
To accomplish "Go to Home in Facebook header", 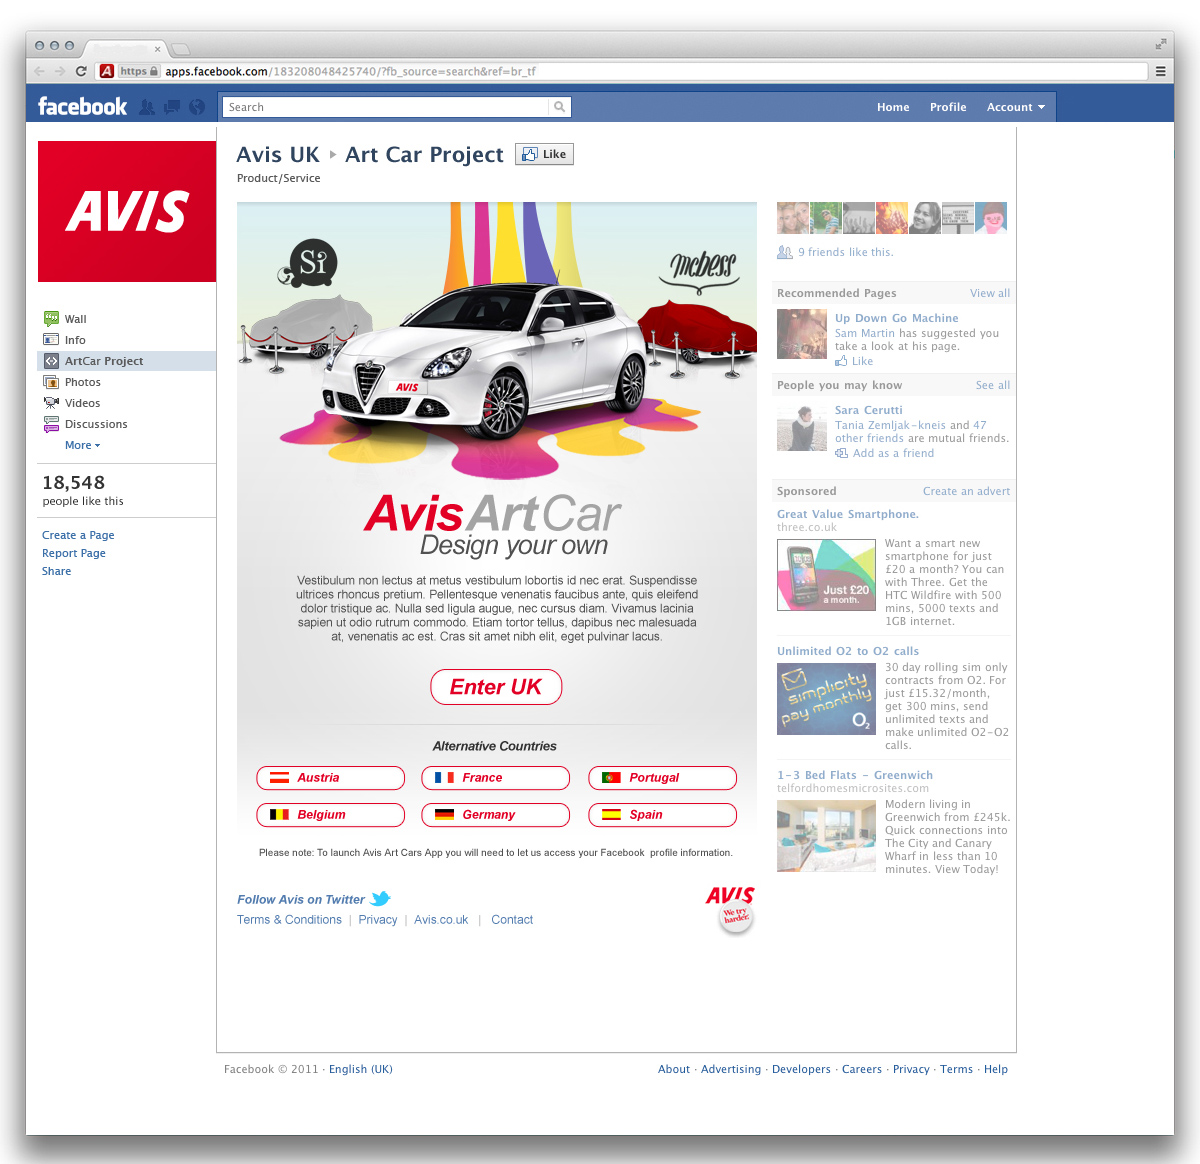I will pos(893,107).
